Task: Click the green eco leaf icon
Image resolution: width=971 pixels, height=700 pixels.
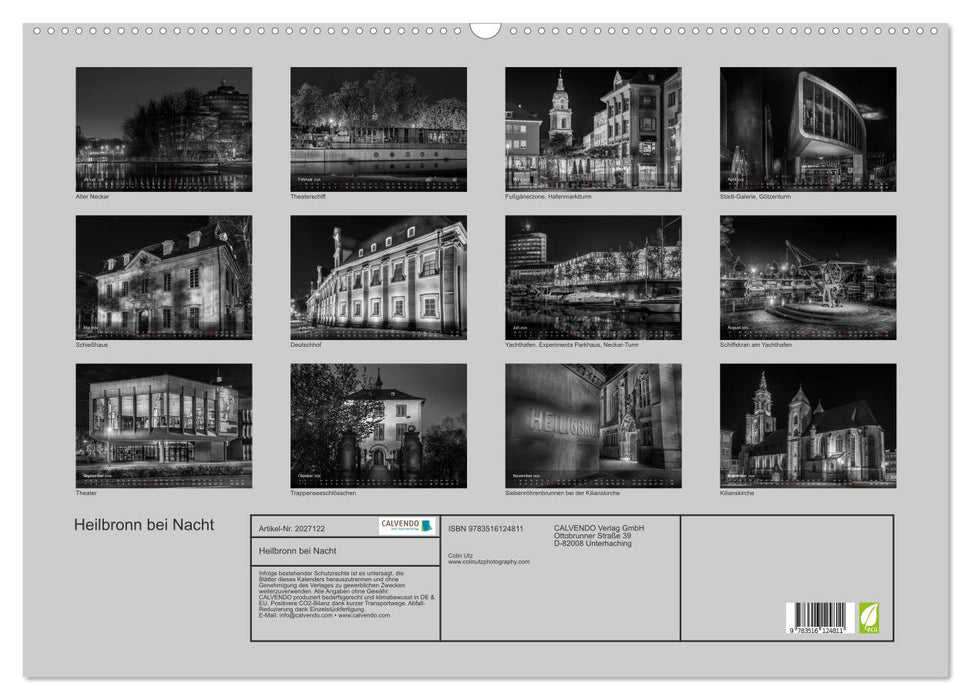Action: (x=868, y=616)
